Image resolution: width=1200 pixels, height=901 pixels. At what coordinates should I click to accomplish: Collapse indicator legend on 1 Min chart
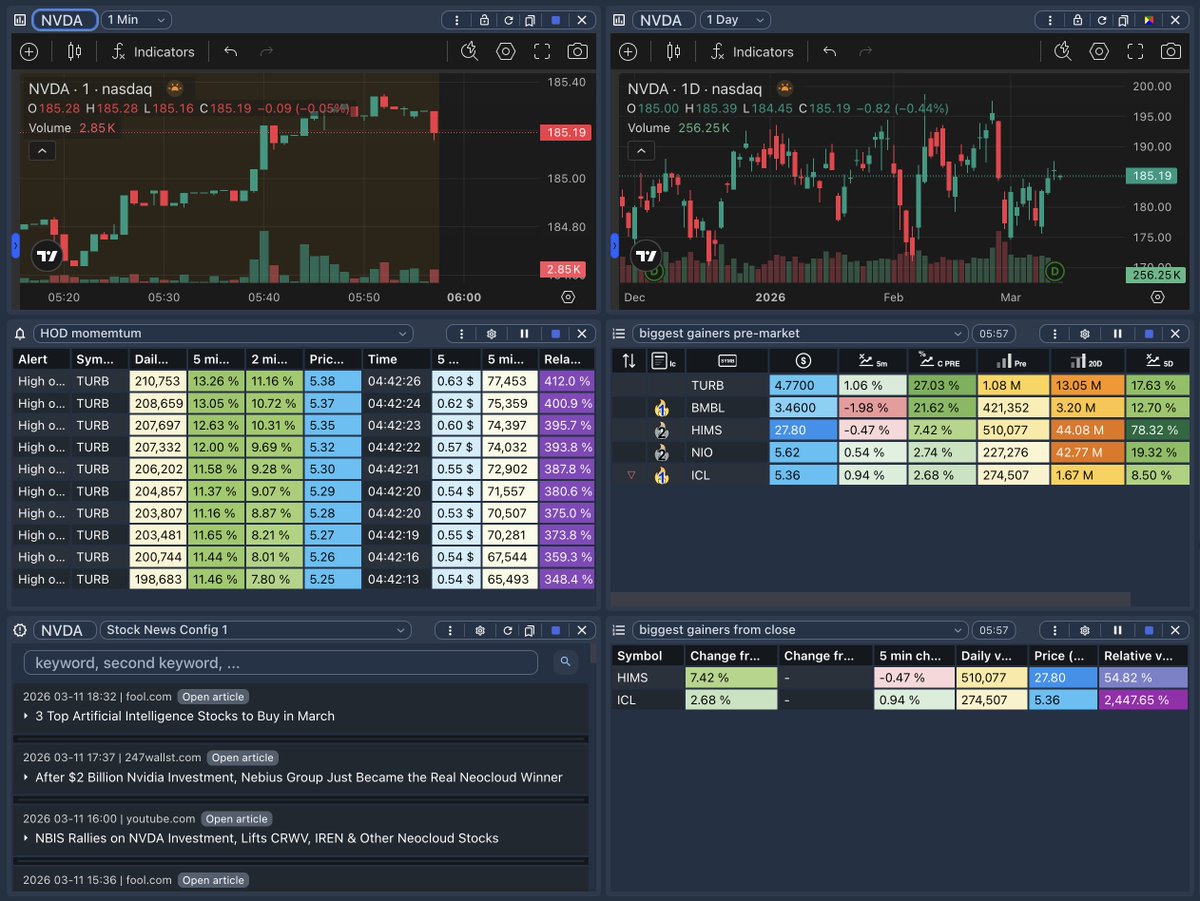(43, 151)
